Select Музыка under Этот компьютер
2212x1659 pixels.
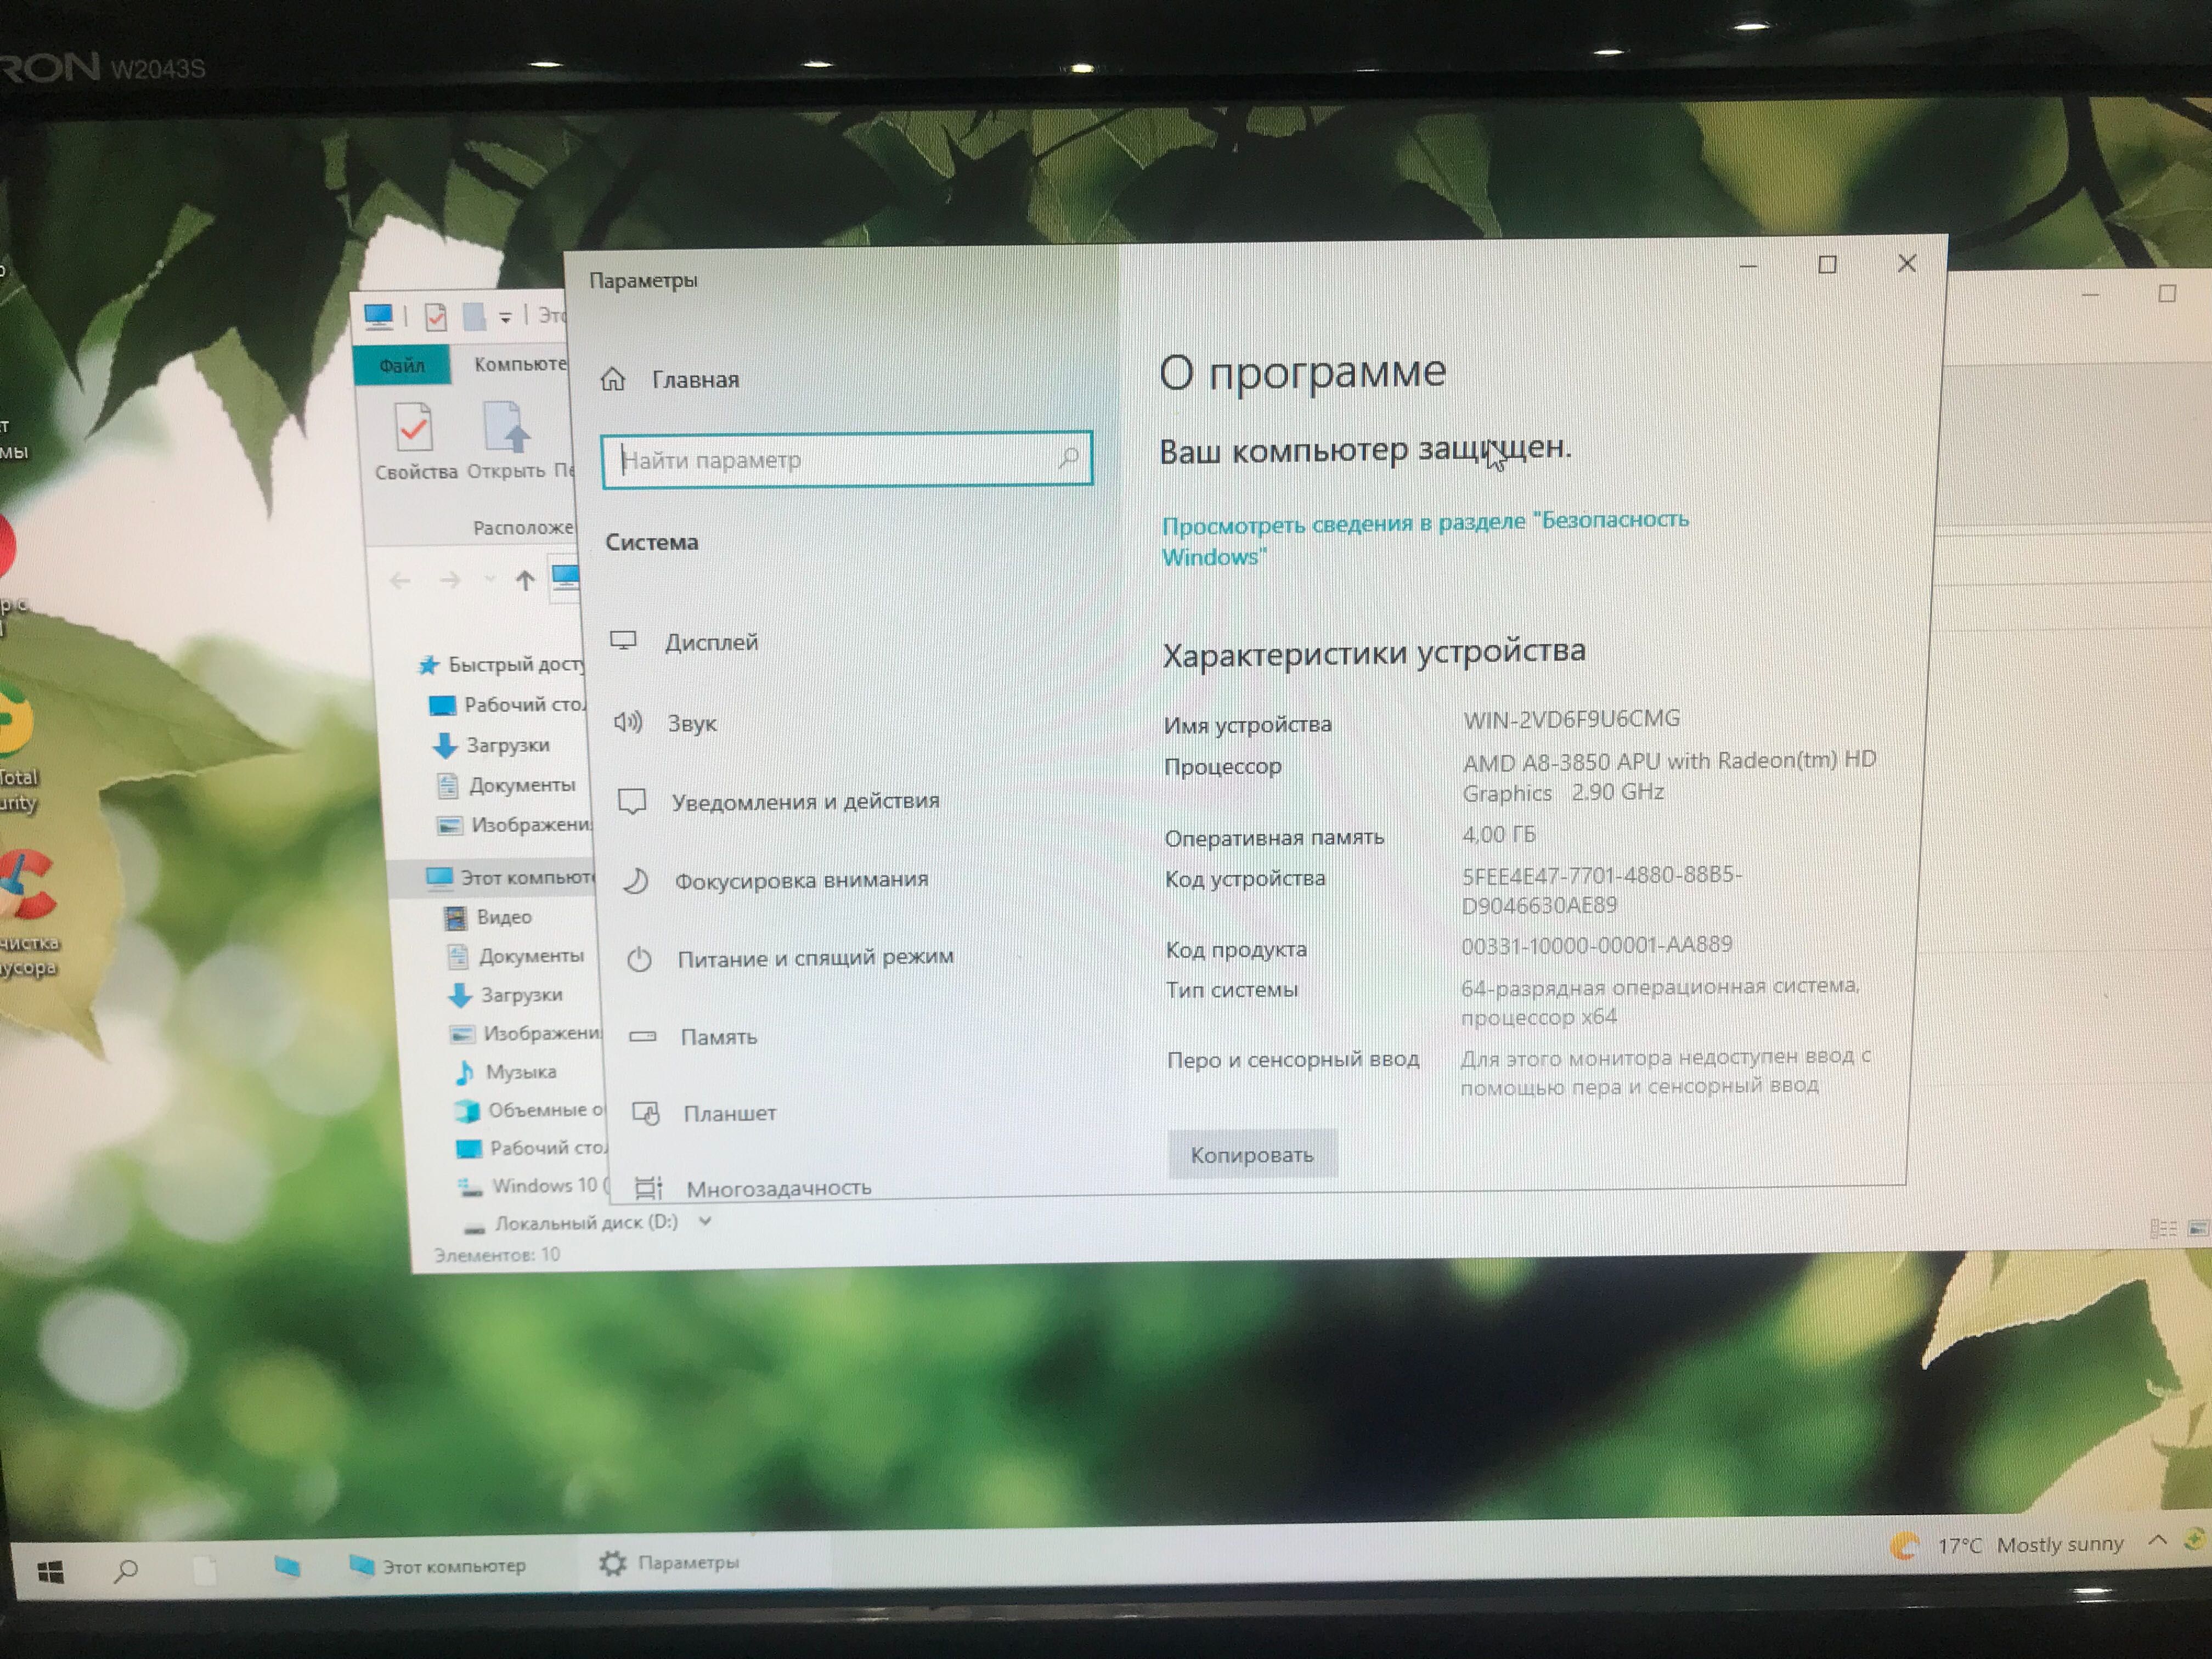click(505, 1072)
